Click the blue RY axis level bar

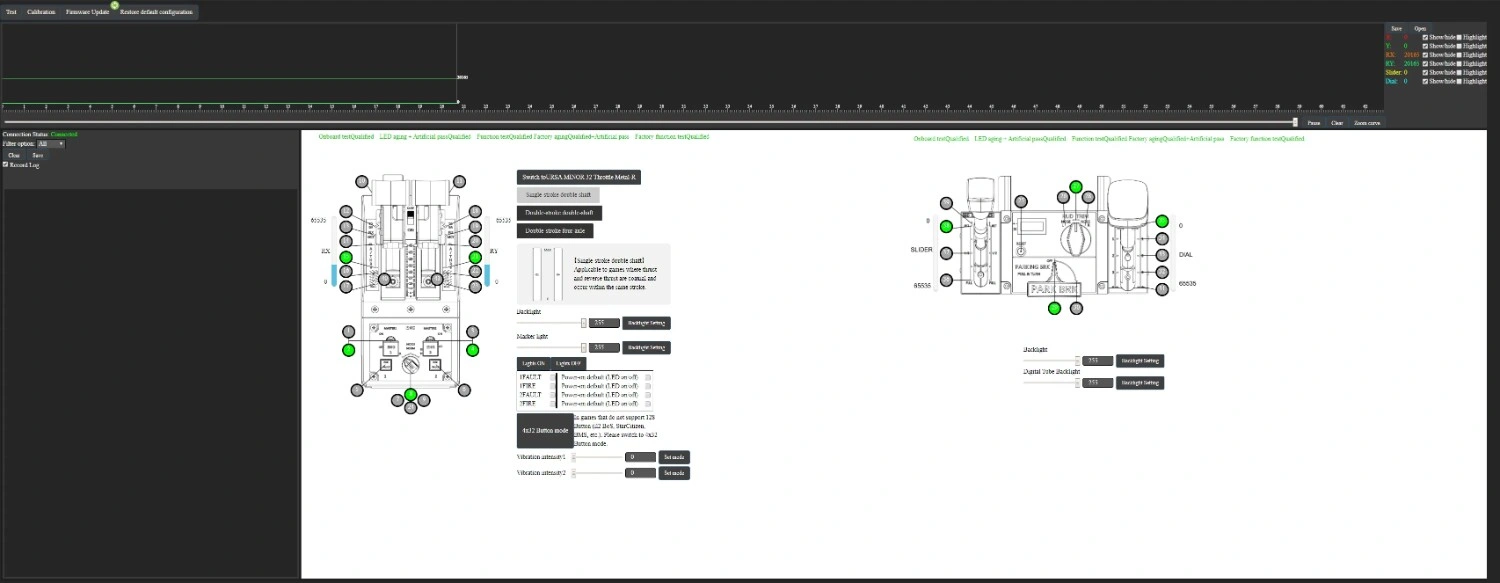point(487,276)
